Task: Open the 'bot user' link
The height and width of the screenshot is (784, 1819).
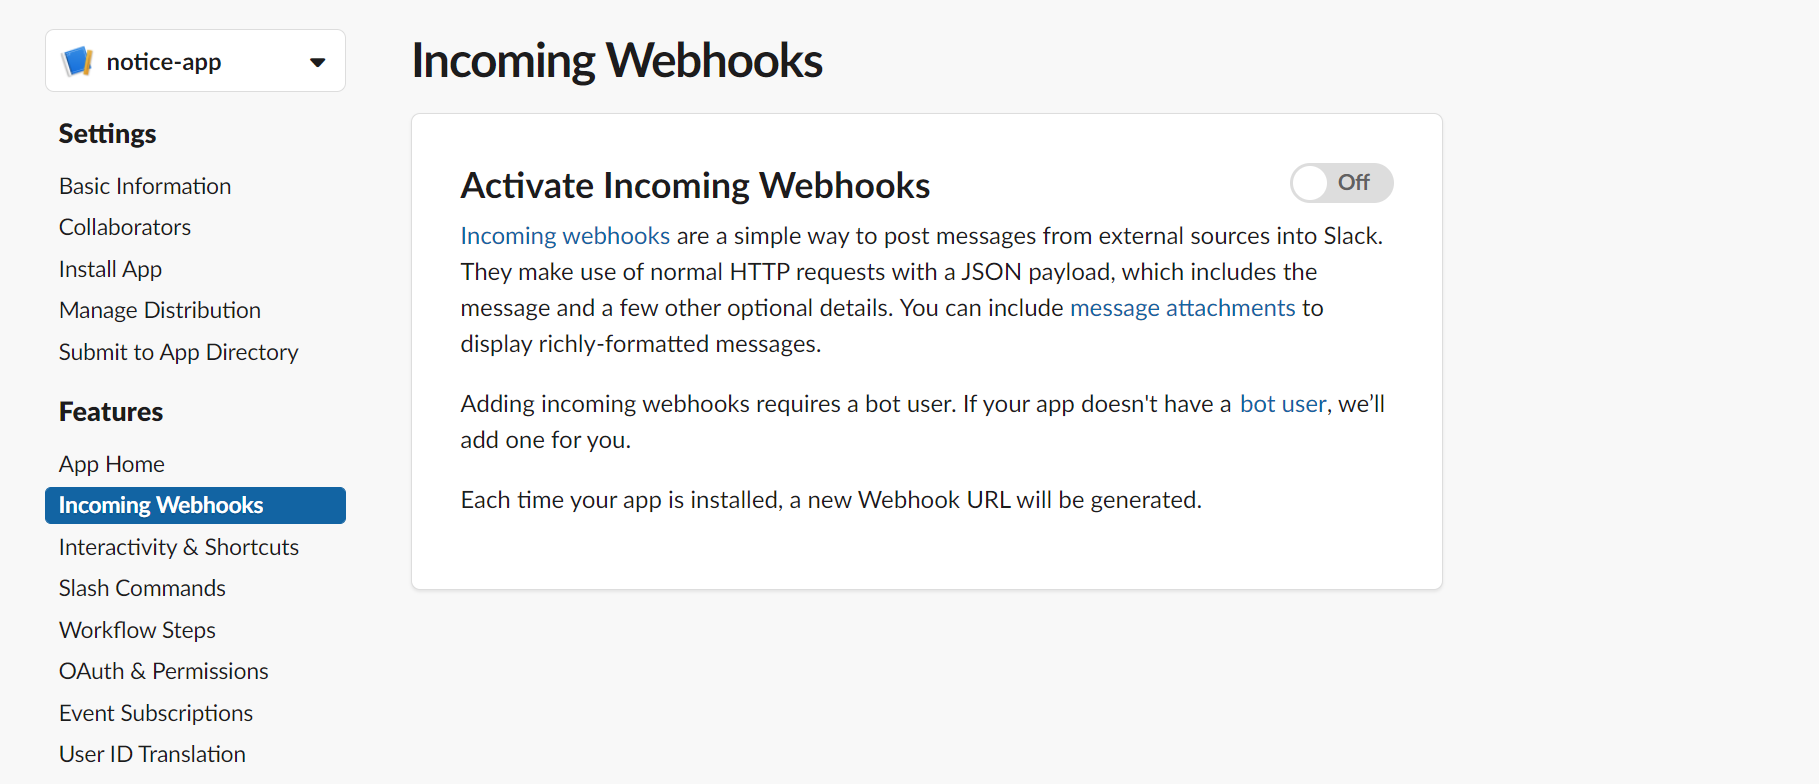Action: pyautogui.click(x=1283, y=404)
